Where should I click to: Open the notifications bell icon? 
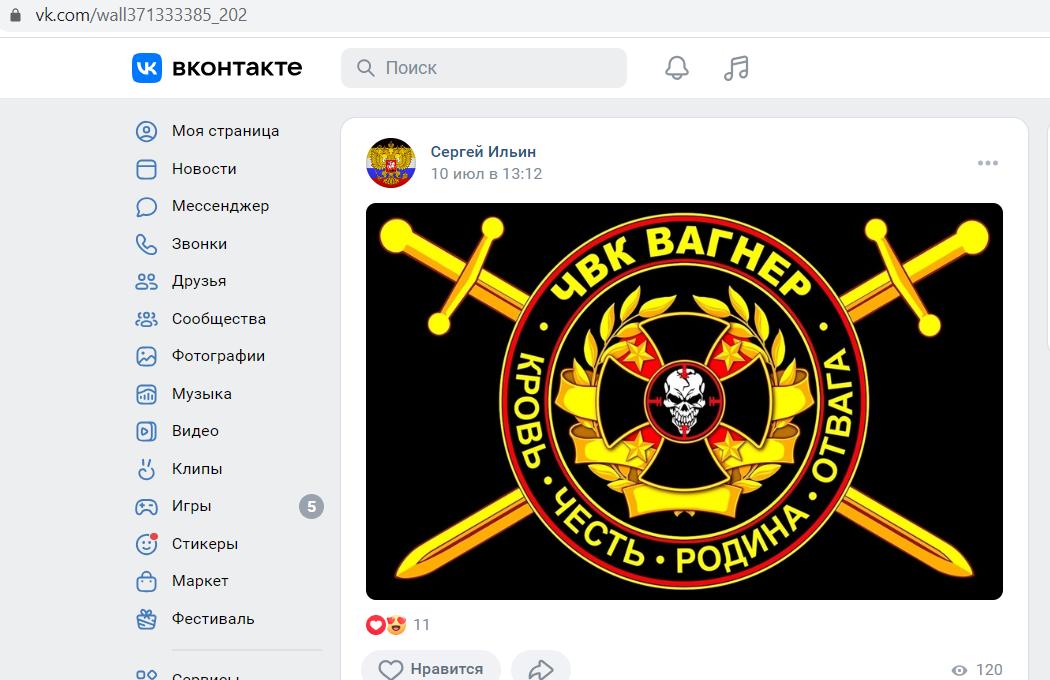[x=676, y=68]
